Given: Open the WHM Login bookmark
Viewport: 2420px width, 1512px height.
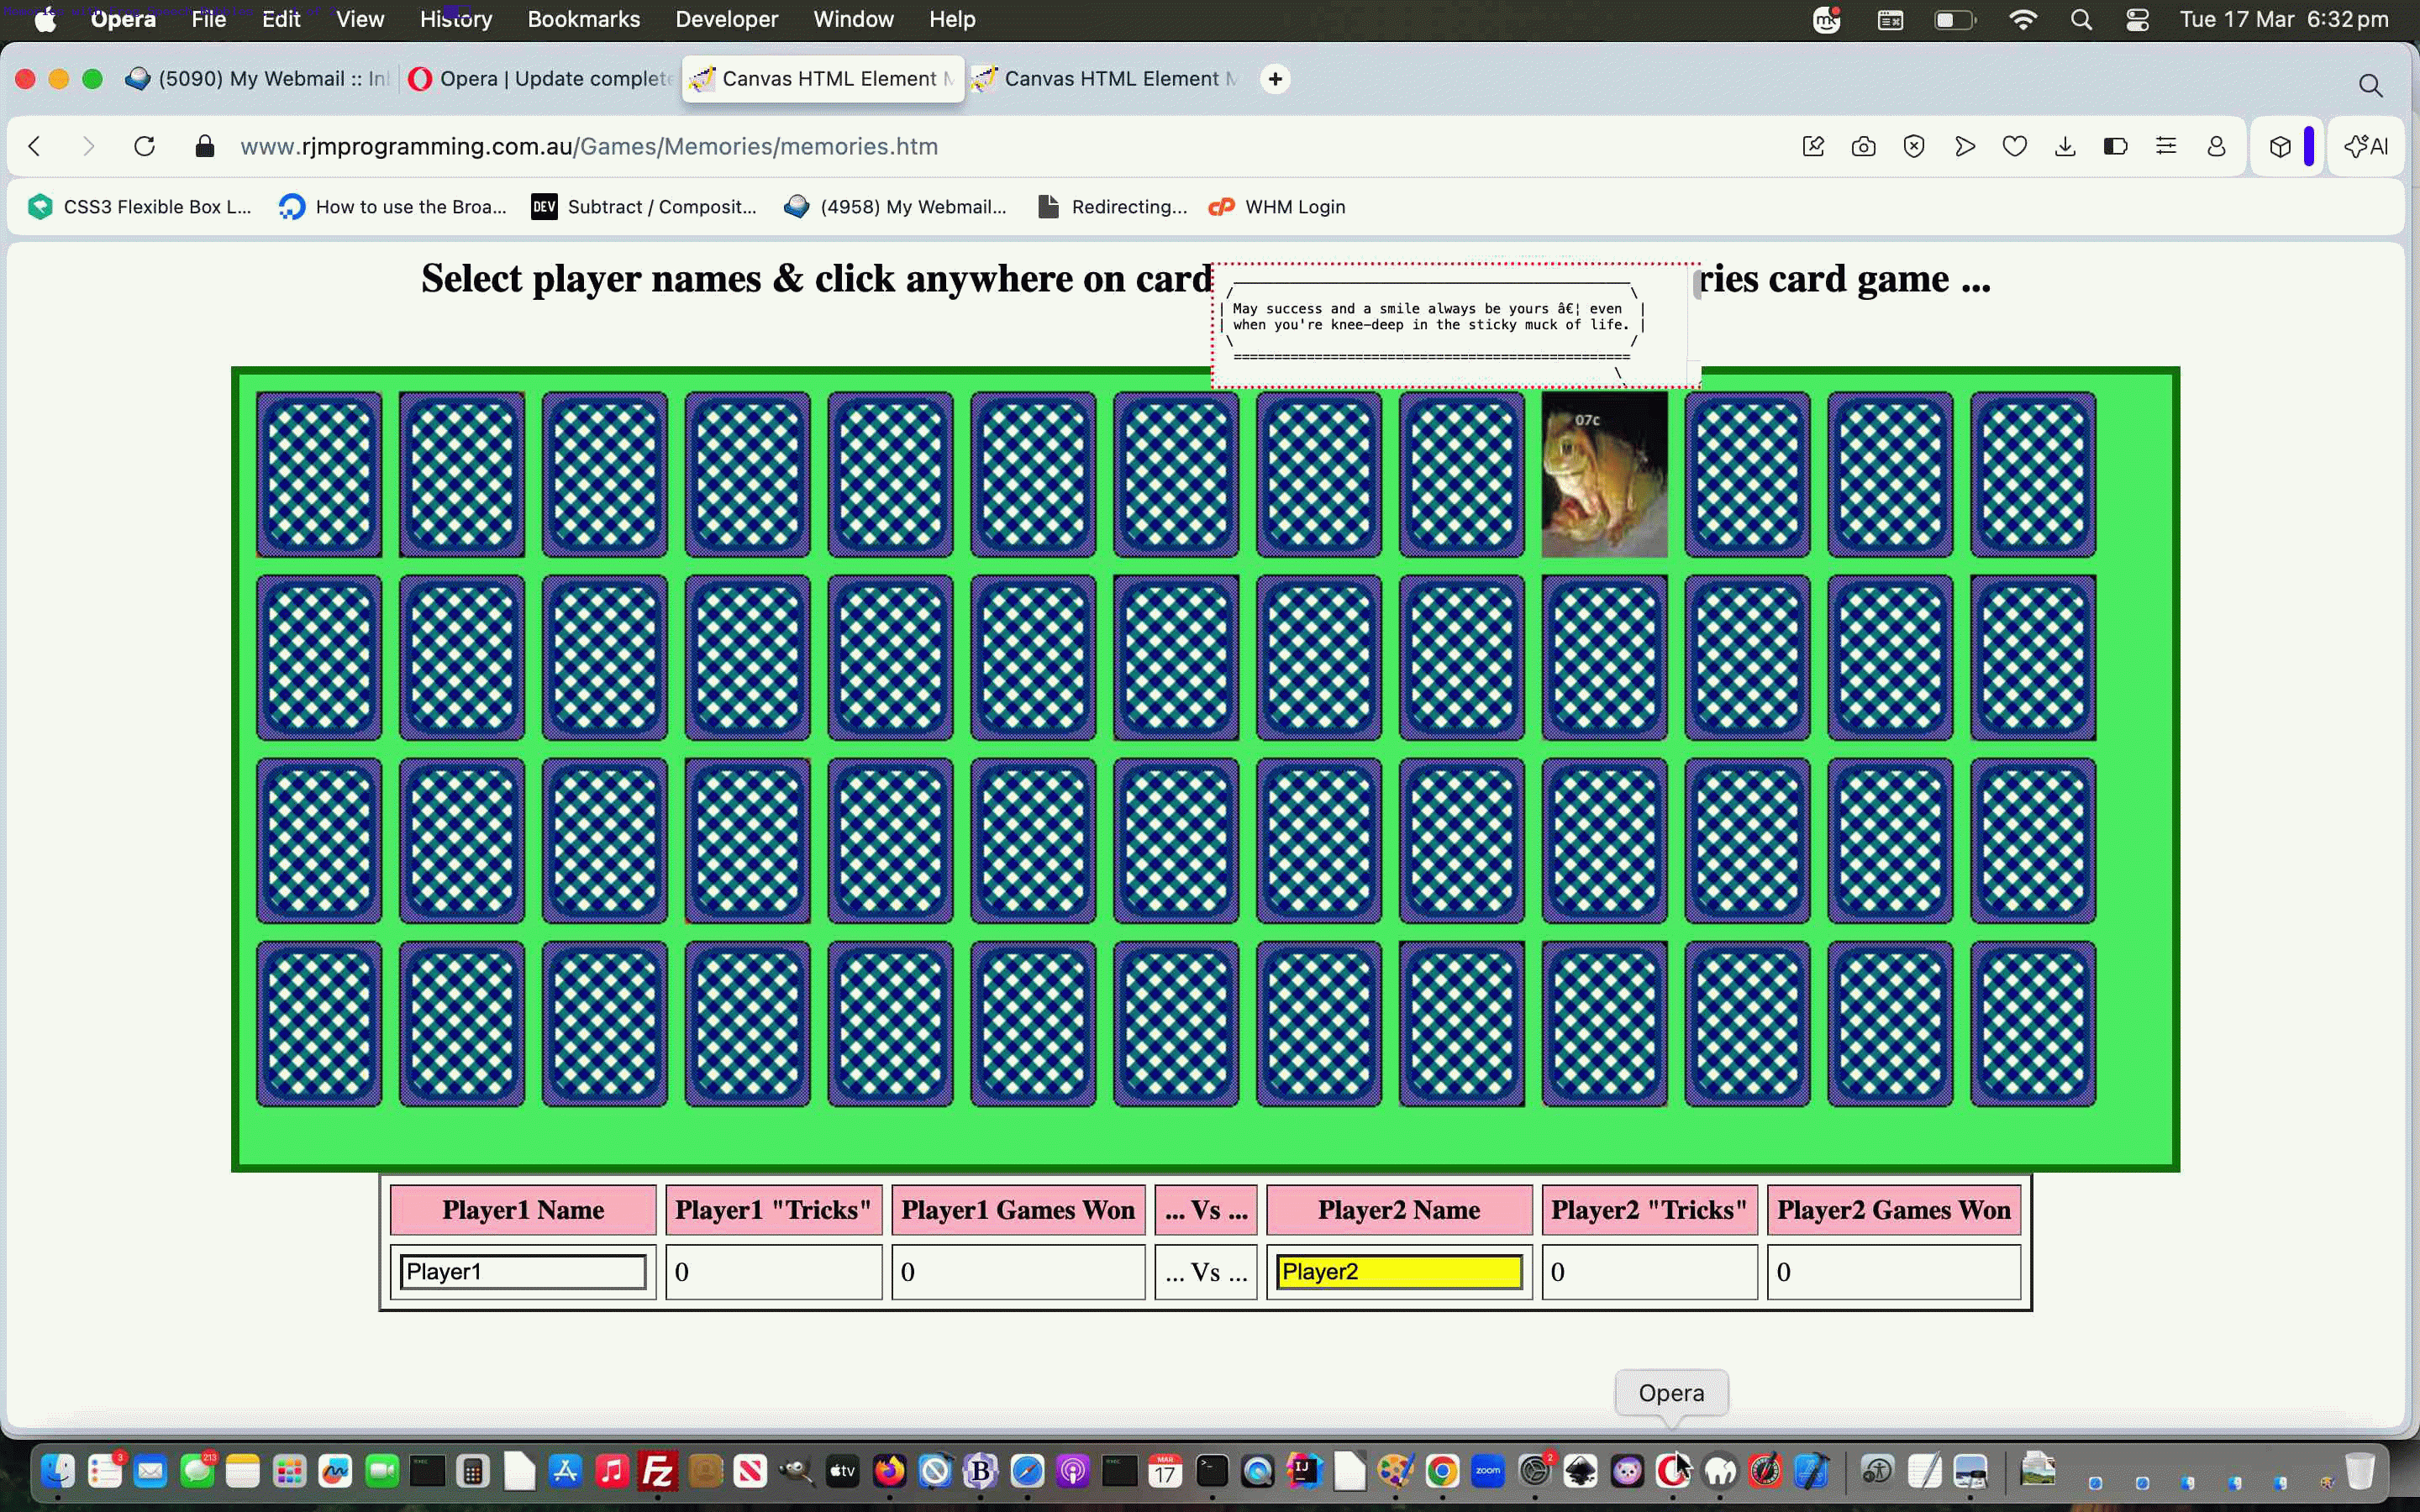Looking at the screenshot, I should pos(1294,207).
